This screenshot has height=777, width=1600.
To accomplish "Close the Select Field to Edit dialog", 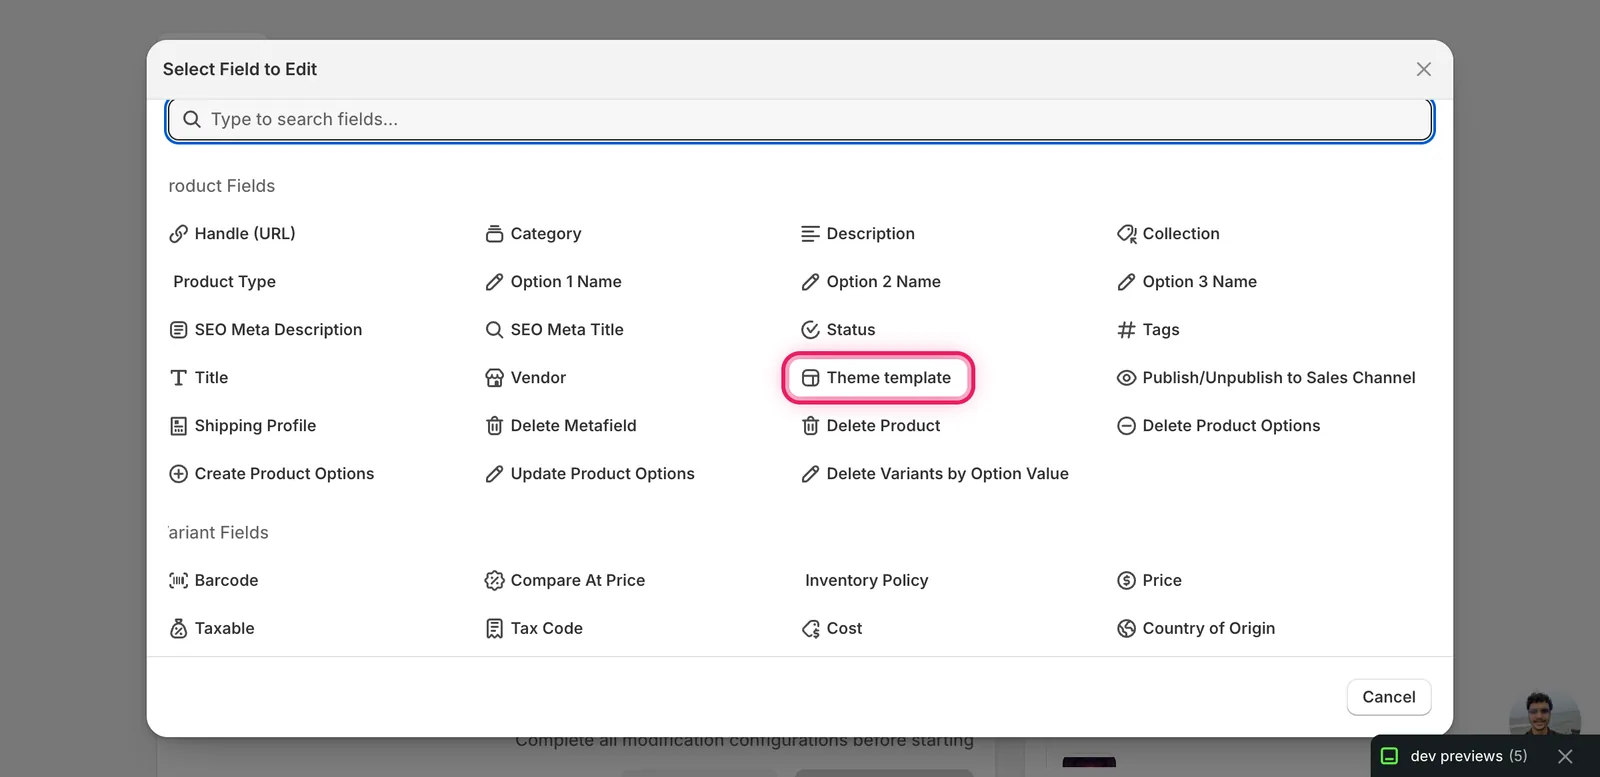I will tap(1424, 69).
